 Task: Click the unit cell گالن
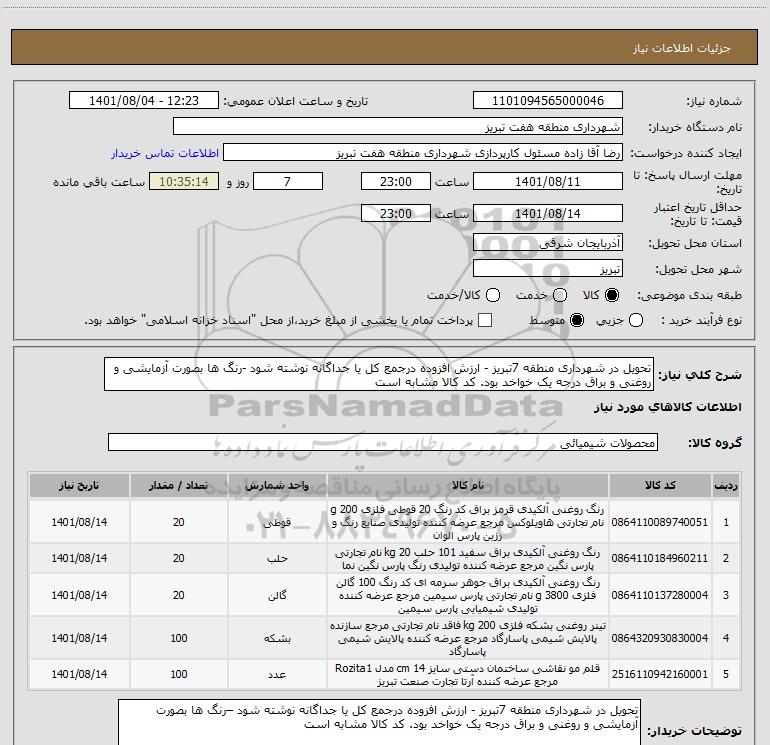tap(277, 595)
